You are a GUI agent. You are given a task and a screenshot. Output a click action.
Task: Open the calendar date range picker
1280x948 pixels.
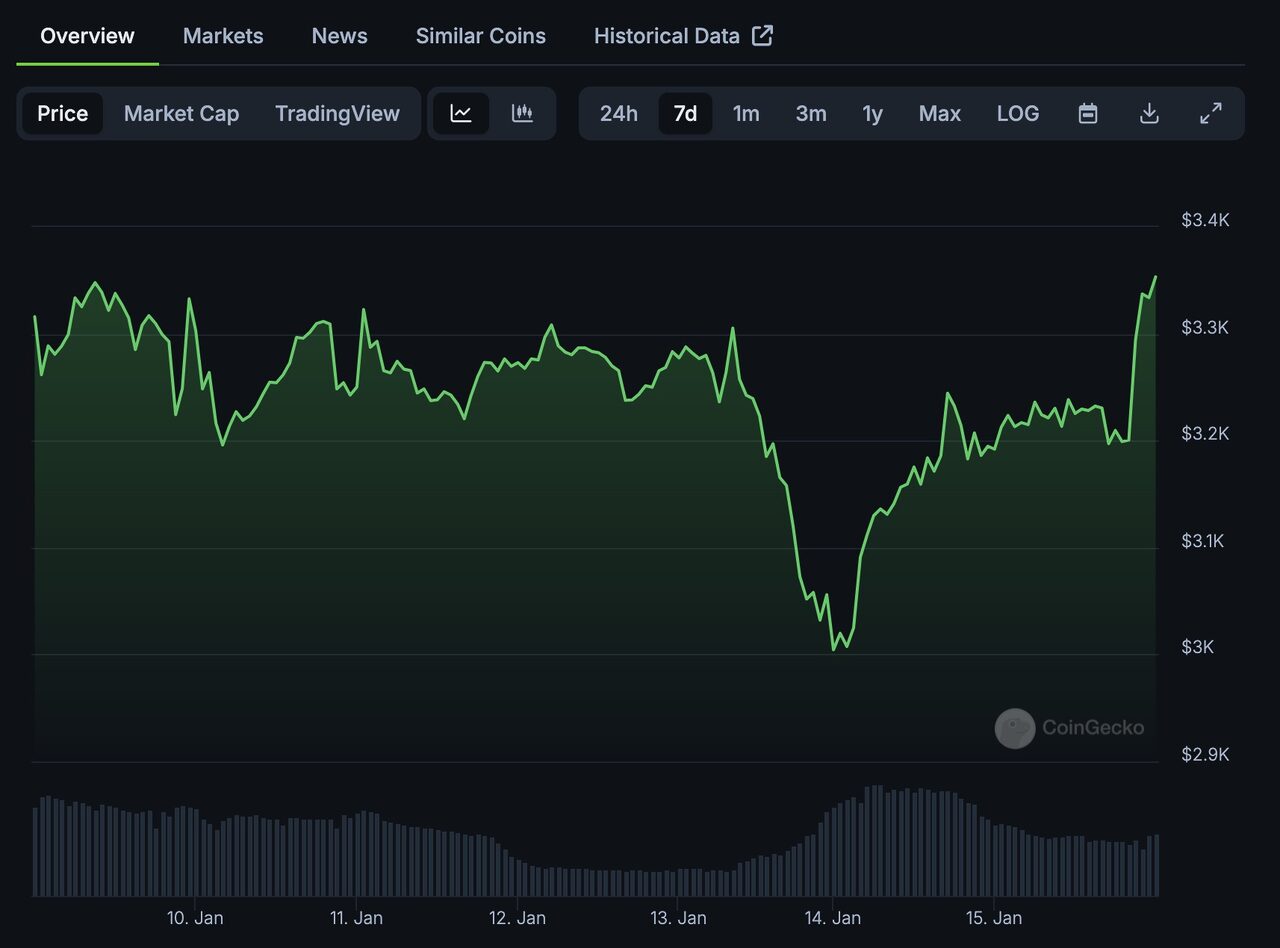point(1088,113)
